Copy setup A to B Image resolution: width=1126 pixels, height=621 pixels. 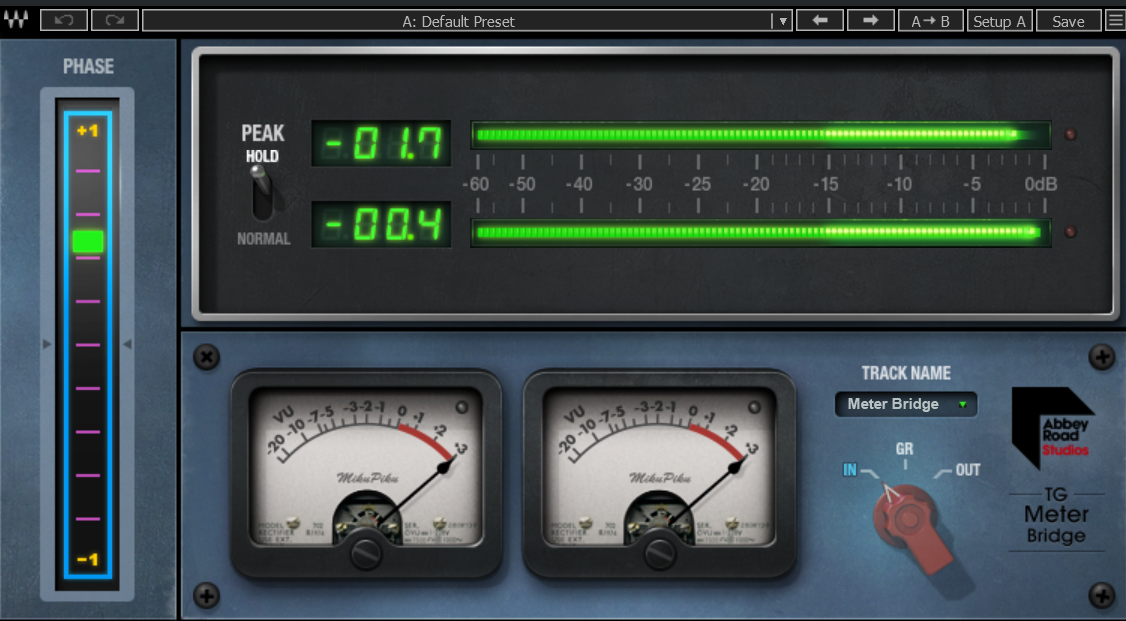pyautogui.click(x=931, y=21)
